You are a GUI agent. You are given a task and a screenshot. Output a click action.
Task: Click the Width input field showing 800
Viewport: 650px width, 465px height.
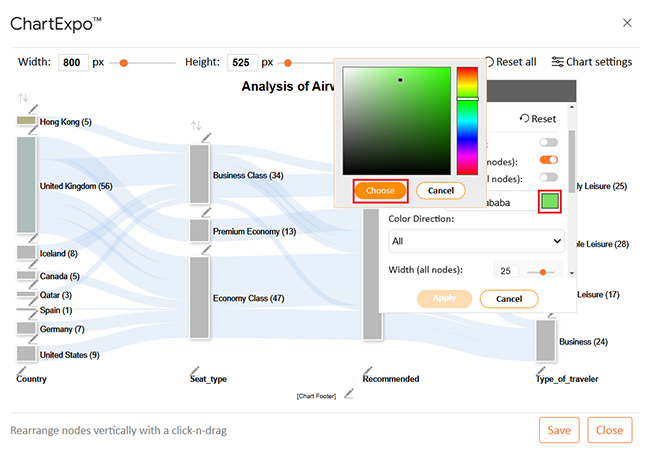tap(73, 63)
